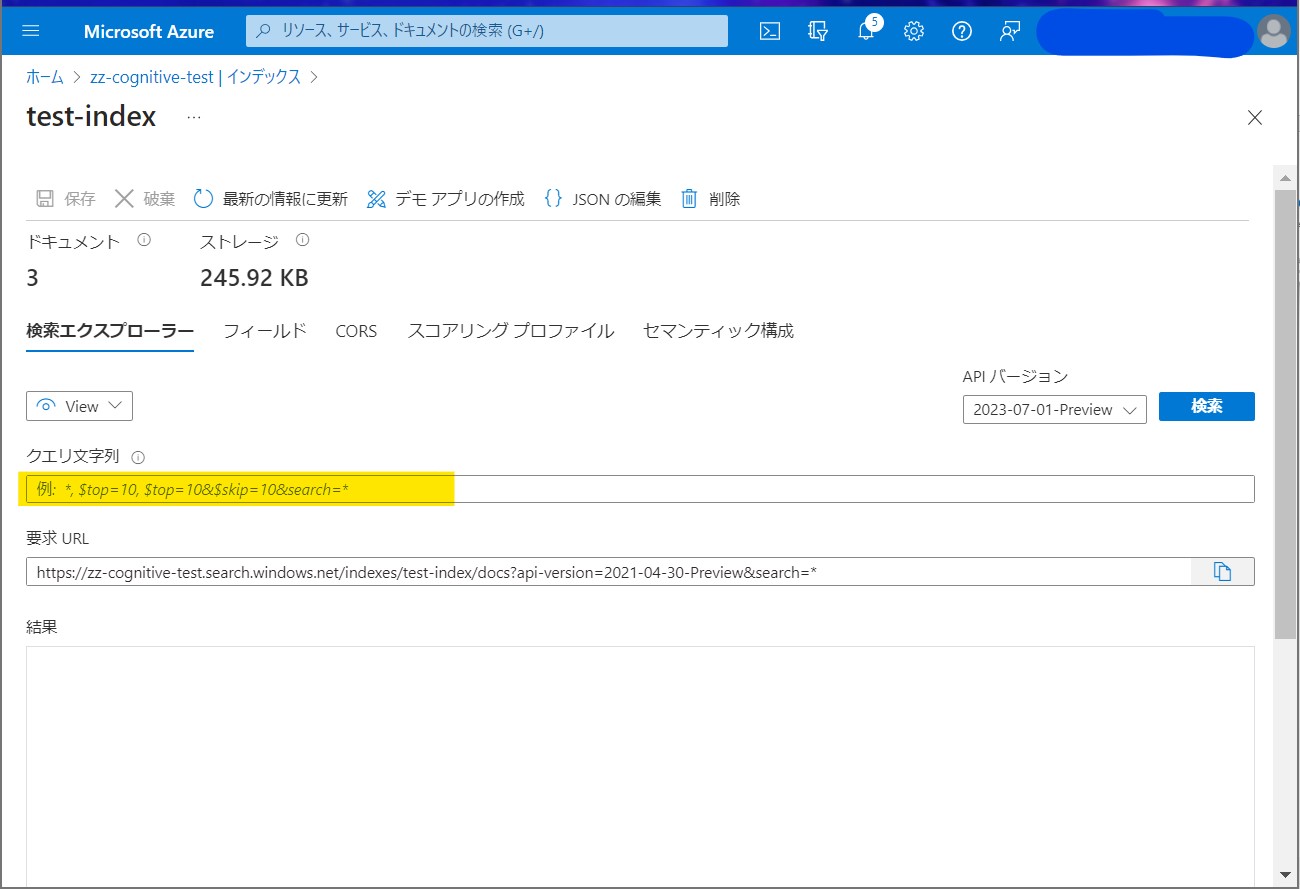The width and height of the screenshot is (1300, 889).
Task: Open the help question mark icon
Action: [961, 31]
